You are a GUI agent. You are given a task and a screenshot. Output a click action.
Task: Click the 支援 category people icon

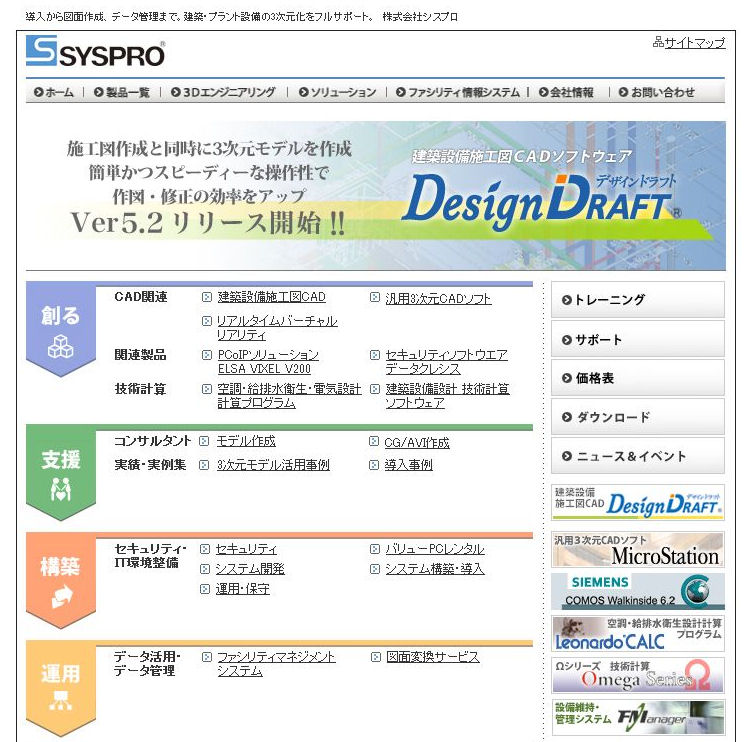[x=61, y=489]
